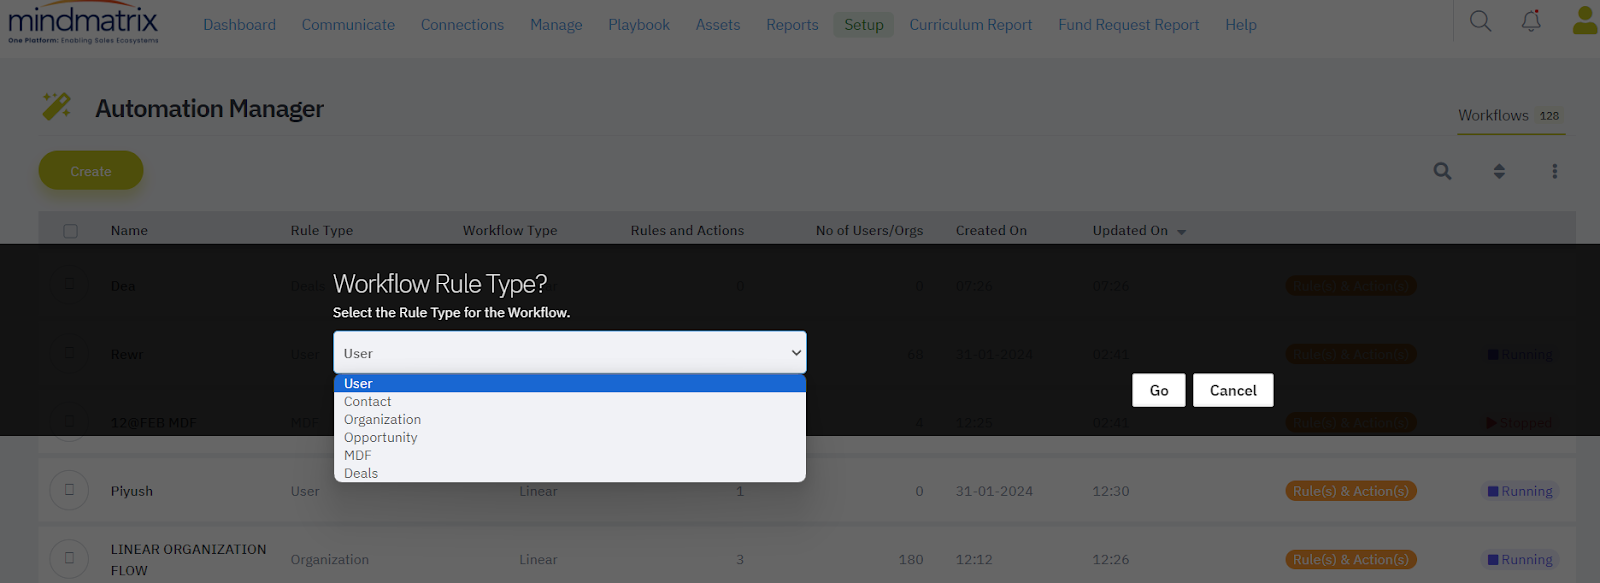This screenshot has width=1600, height=583.
Task: Open the Manage menu
Action: point(556,24)
